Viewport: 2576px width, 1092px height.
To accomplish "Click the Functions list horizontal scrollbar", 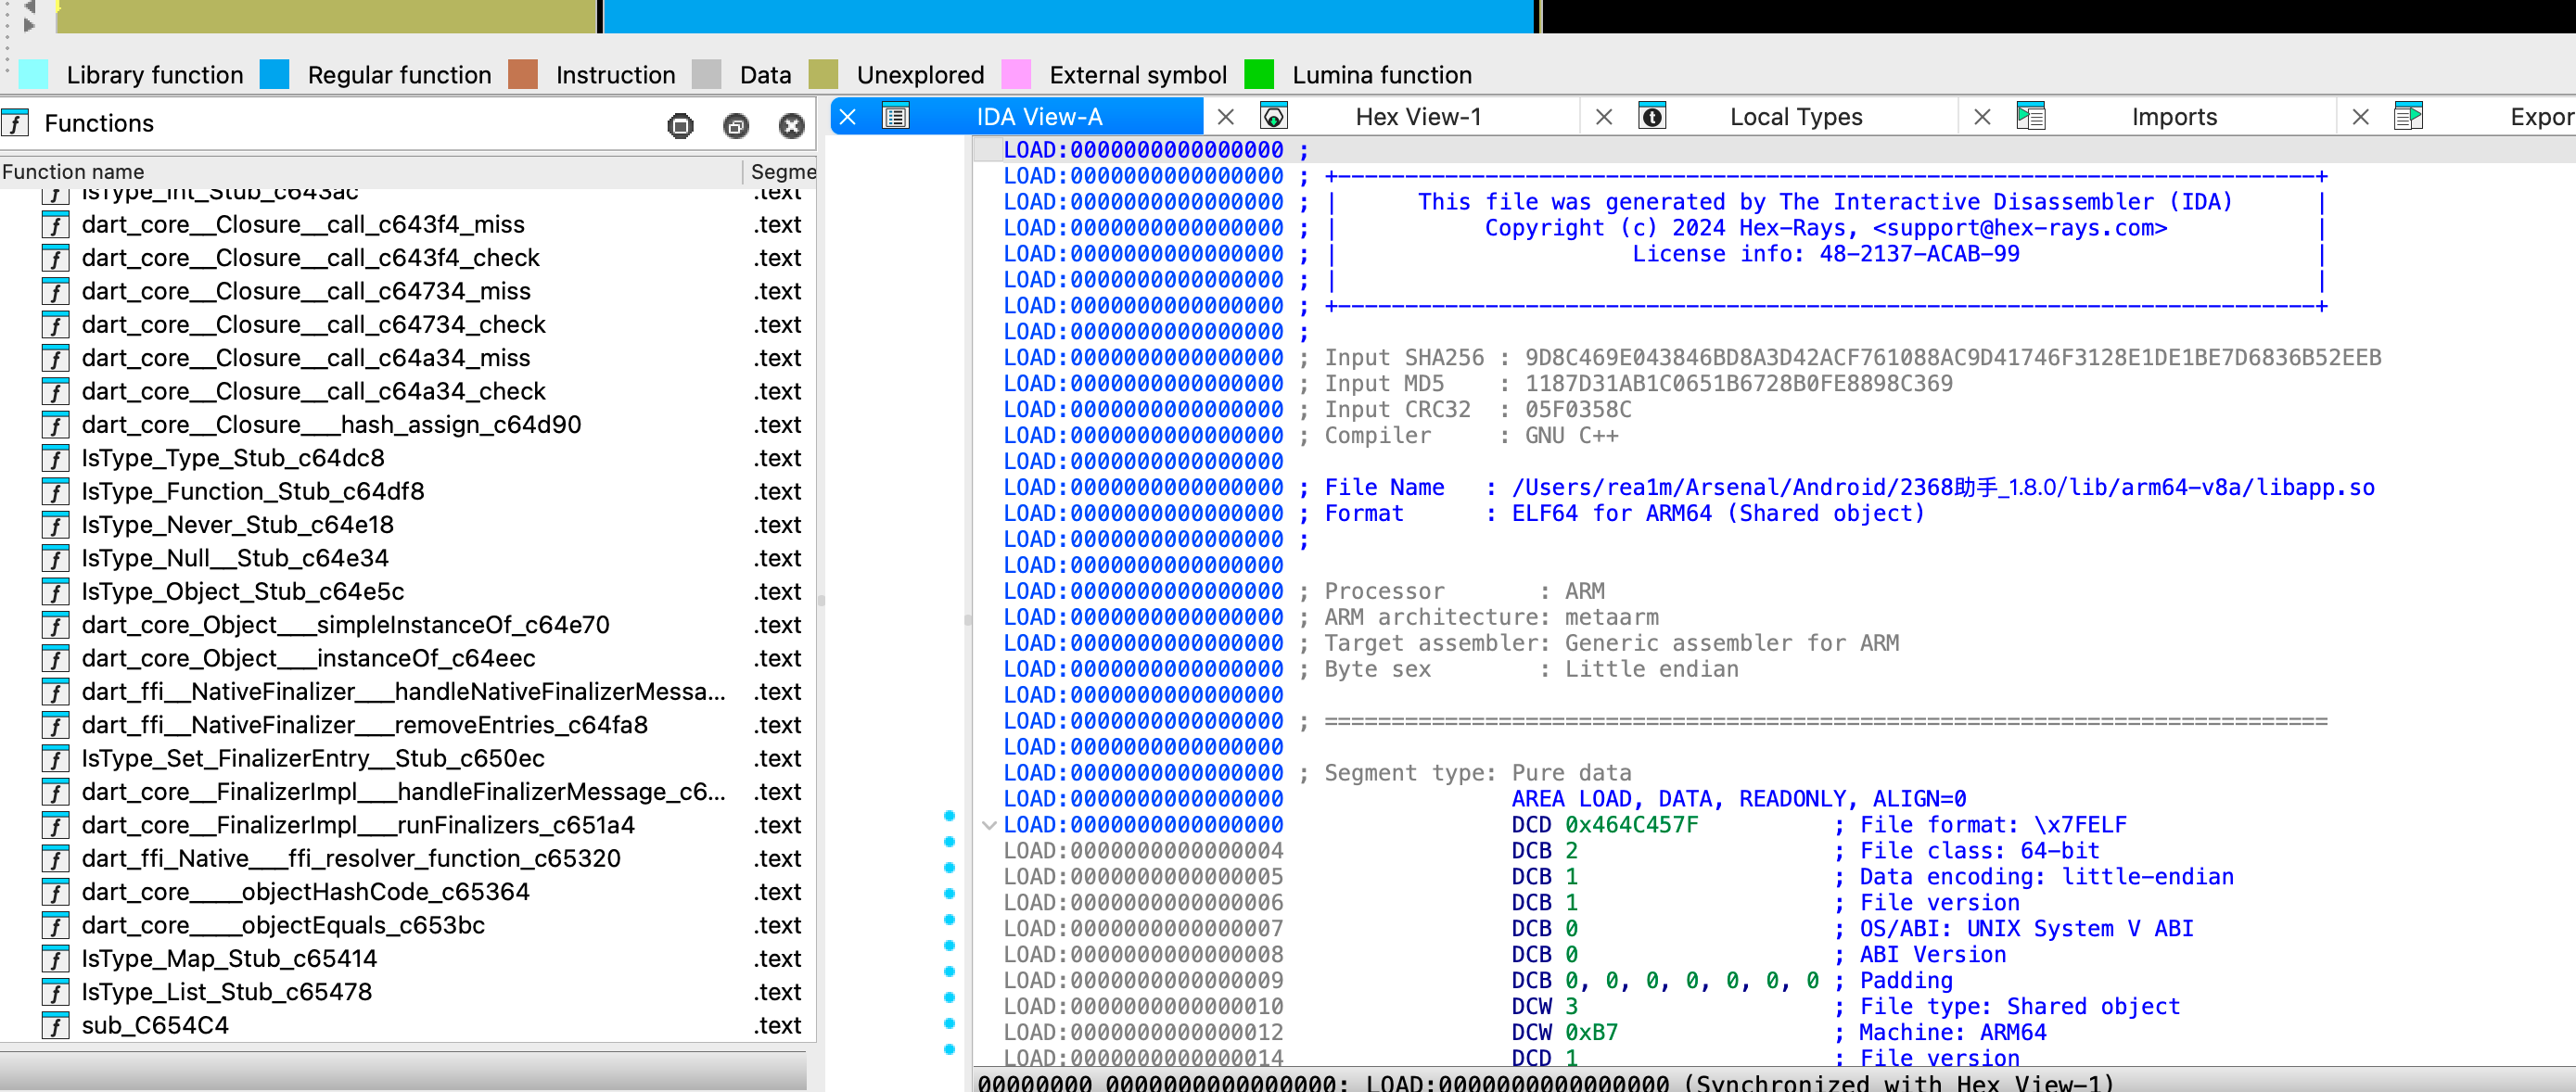I will point(403,1070).
